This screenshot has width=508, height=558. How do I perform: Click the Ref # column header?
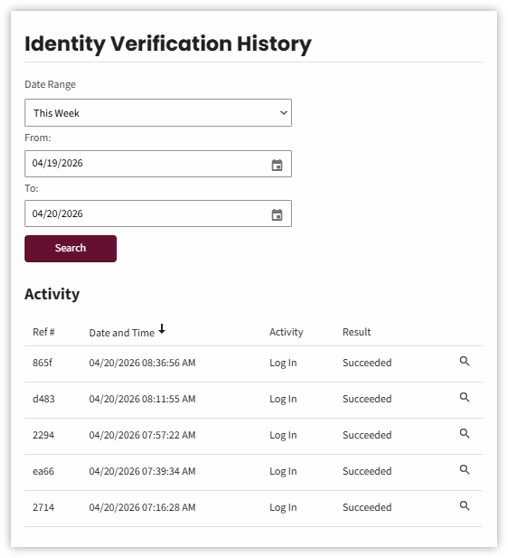coord(43,332)
